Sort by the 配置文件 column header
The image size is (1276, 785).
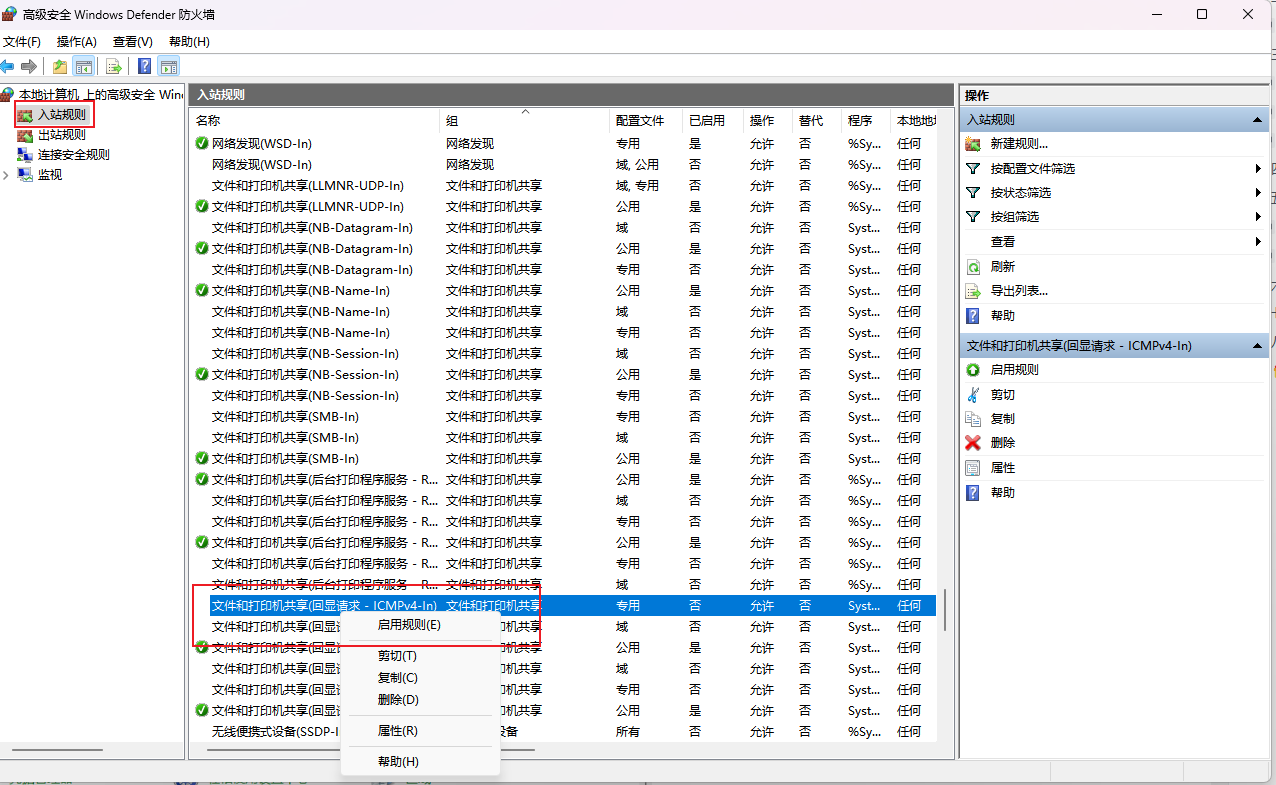pos(646,120)
